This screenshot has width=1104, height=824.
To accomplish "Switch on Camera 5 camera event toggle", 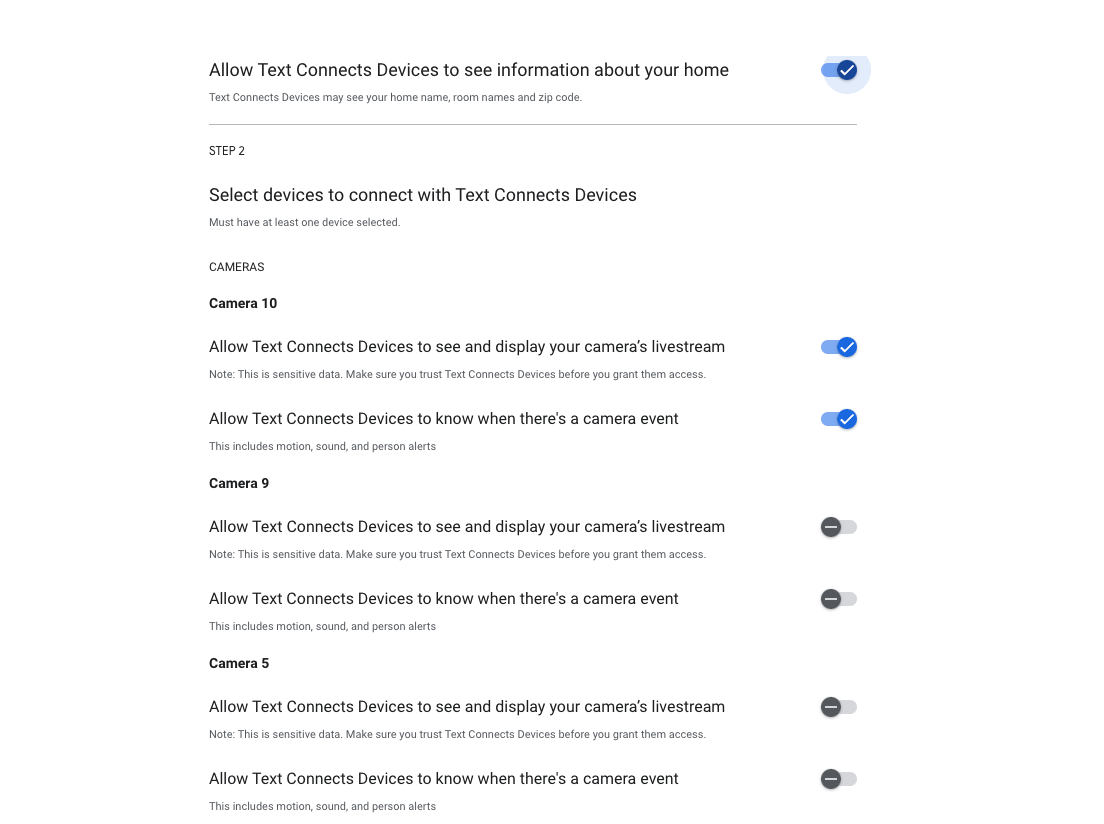I will point(838,779).
